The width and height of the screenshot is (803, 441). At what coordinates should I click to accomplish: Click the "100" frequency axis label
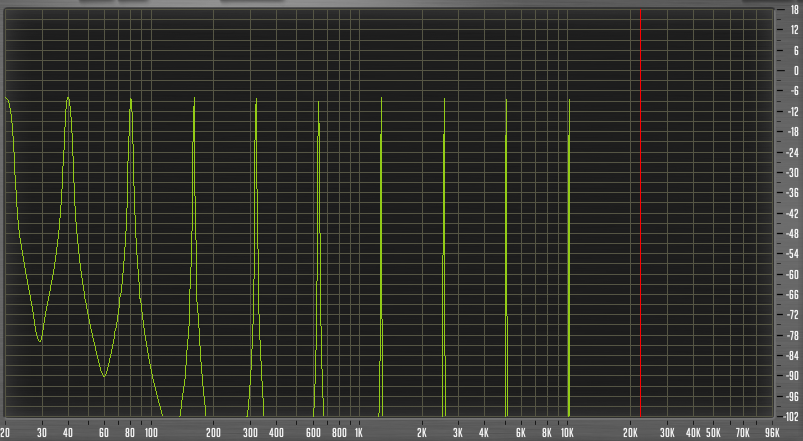[151, 433]
